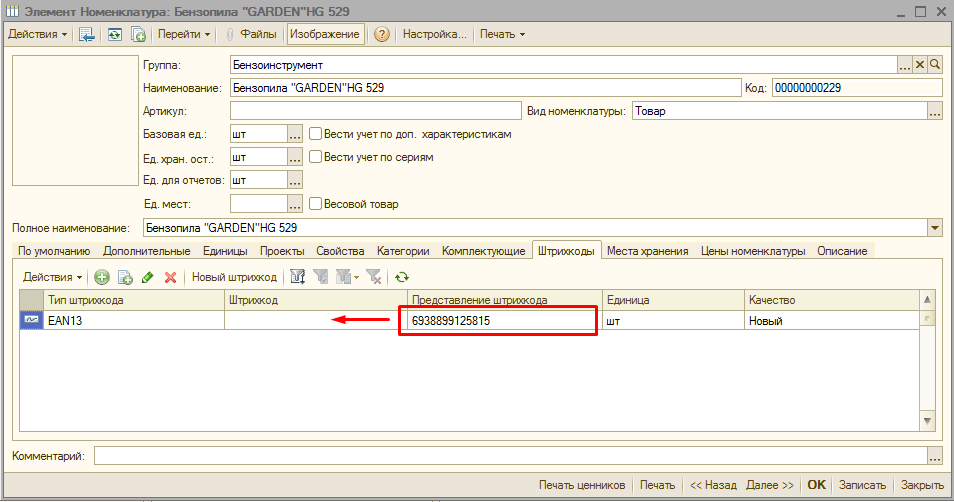
Task: Click the magnifier icon in Группа field
Action: click(x=936, y=64)
